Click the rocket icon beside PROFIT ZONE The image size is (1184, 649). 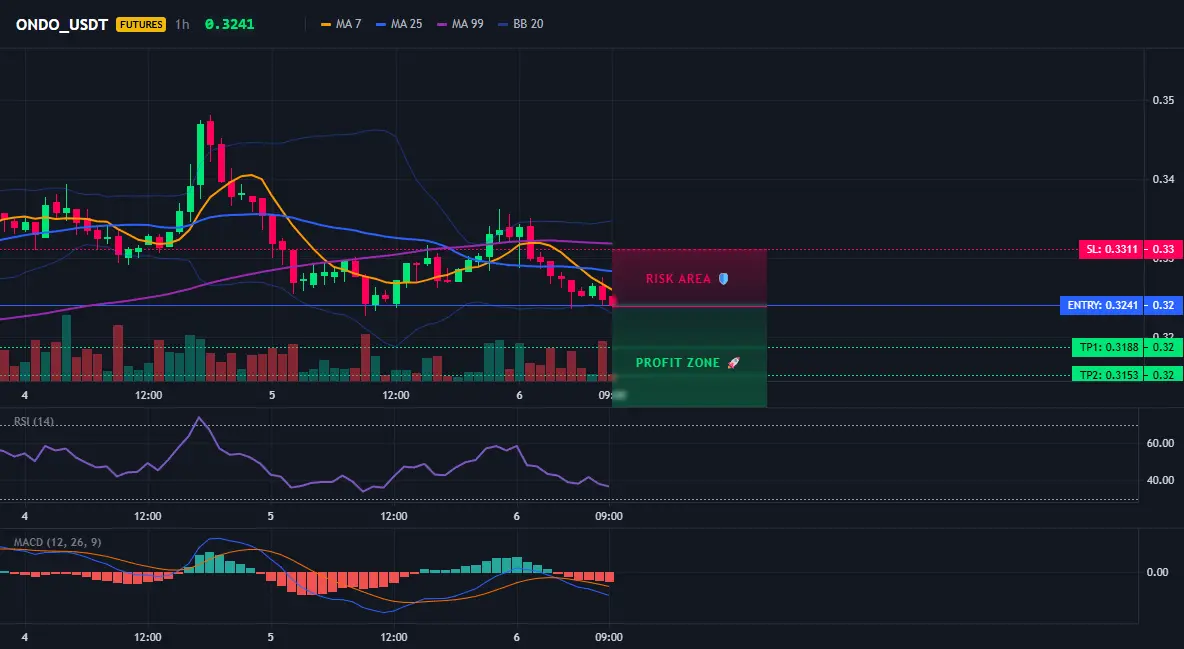tap(733, 363)
